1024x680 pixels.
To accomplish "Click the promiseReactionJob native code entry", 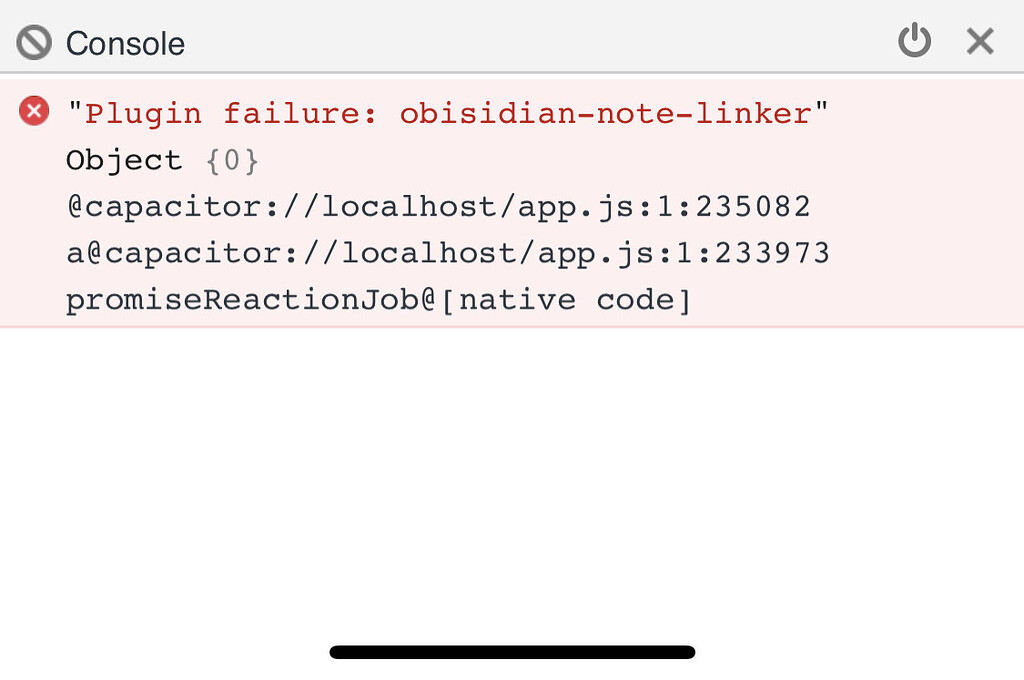I will coord(378,300).
